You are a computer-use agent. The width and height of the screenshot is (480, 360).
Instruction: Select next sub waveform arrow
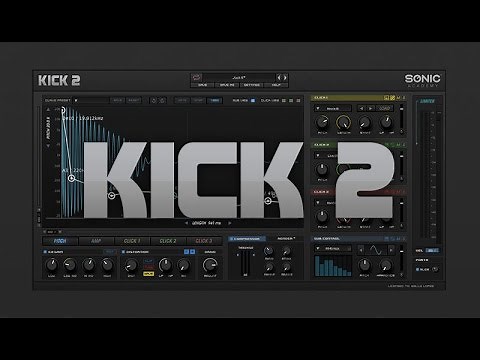(391, 249)
